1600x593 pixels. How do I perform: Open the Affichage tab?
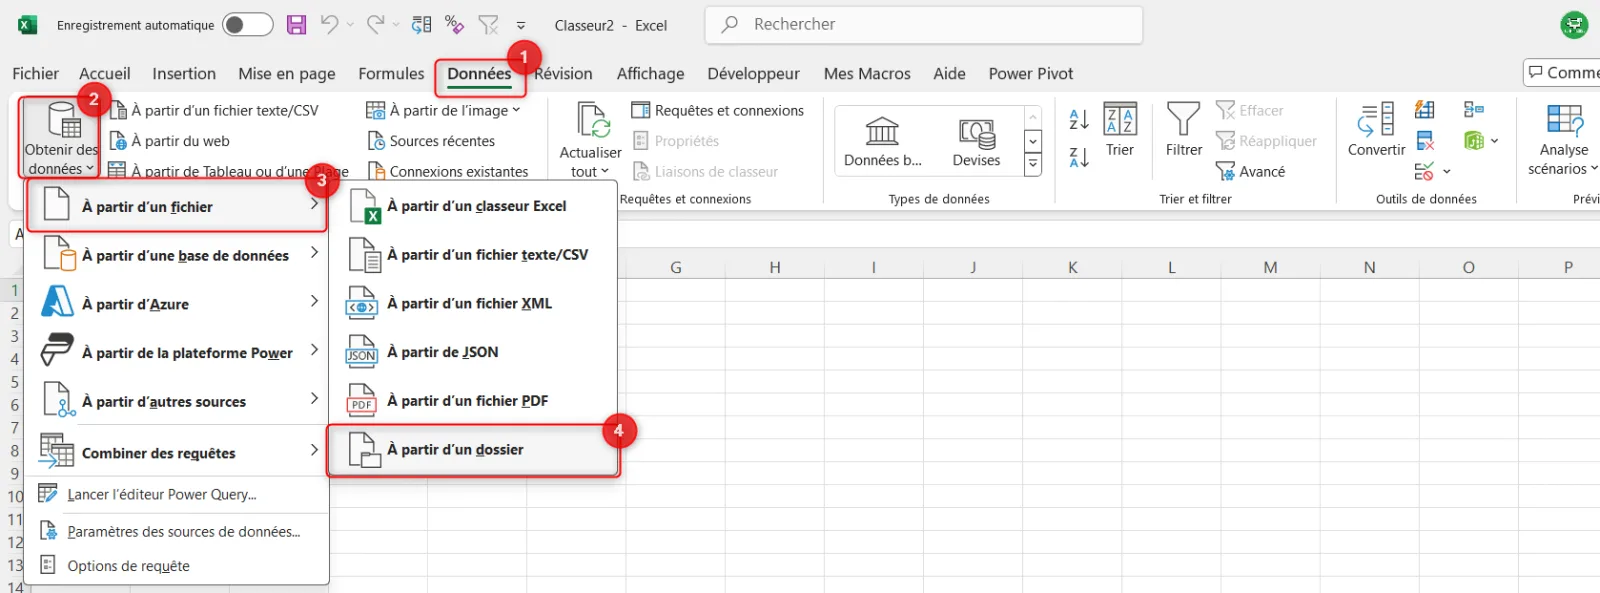[650, 74]
